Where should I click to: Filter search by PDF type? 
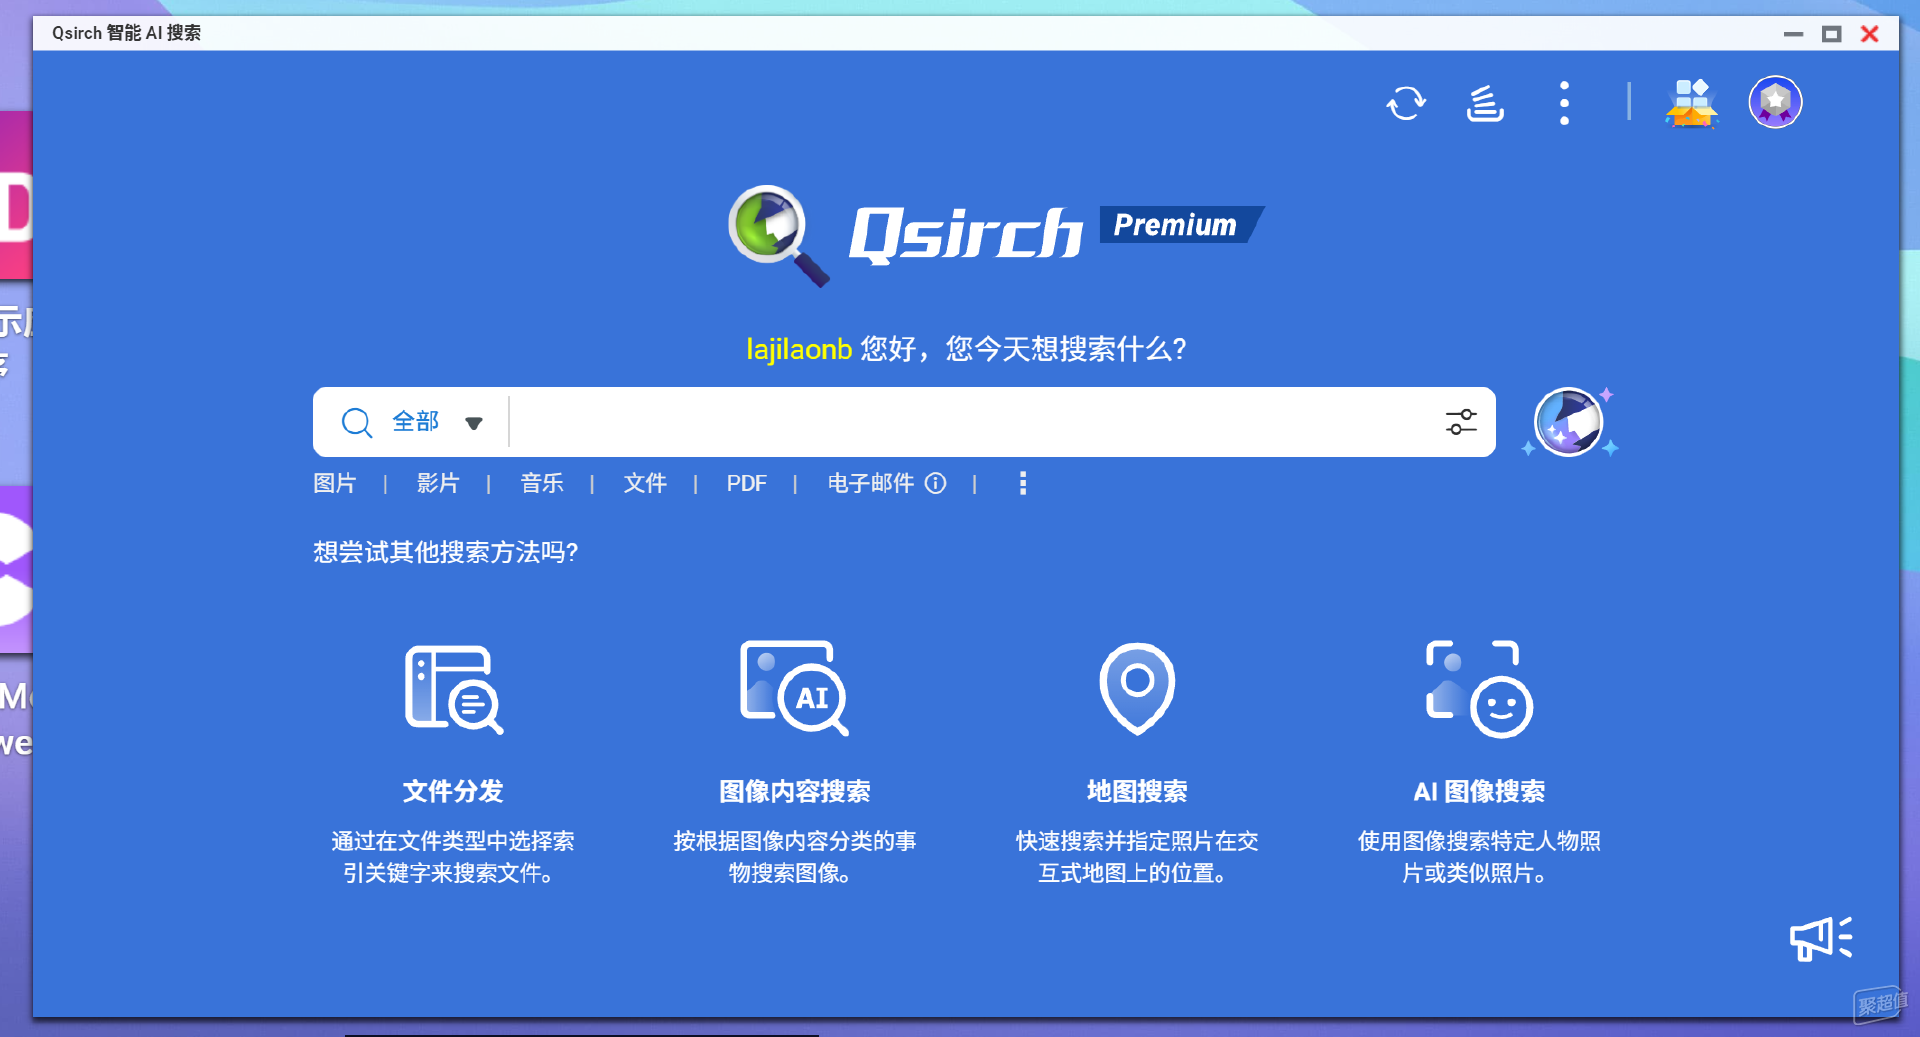coord(746,484)
